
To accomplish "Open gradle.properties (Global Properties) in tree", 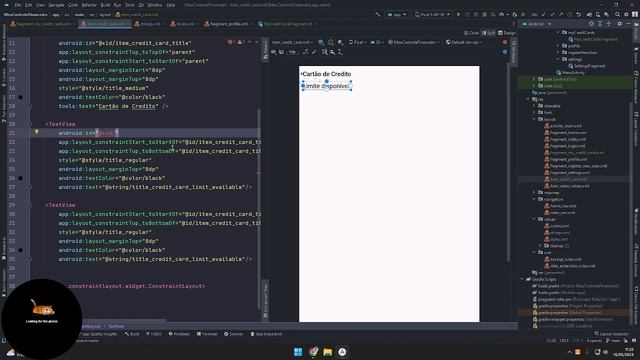I will 570,313.
